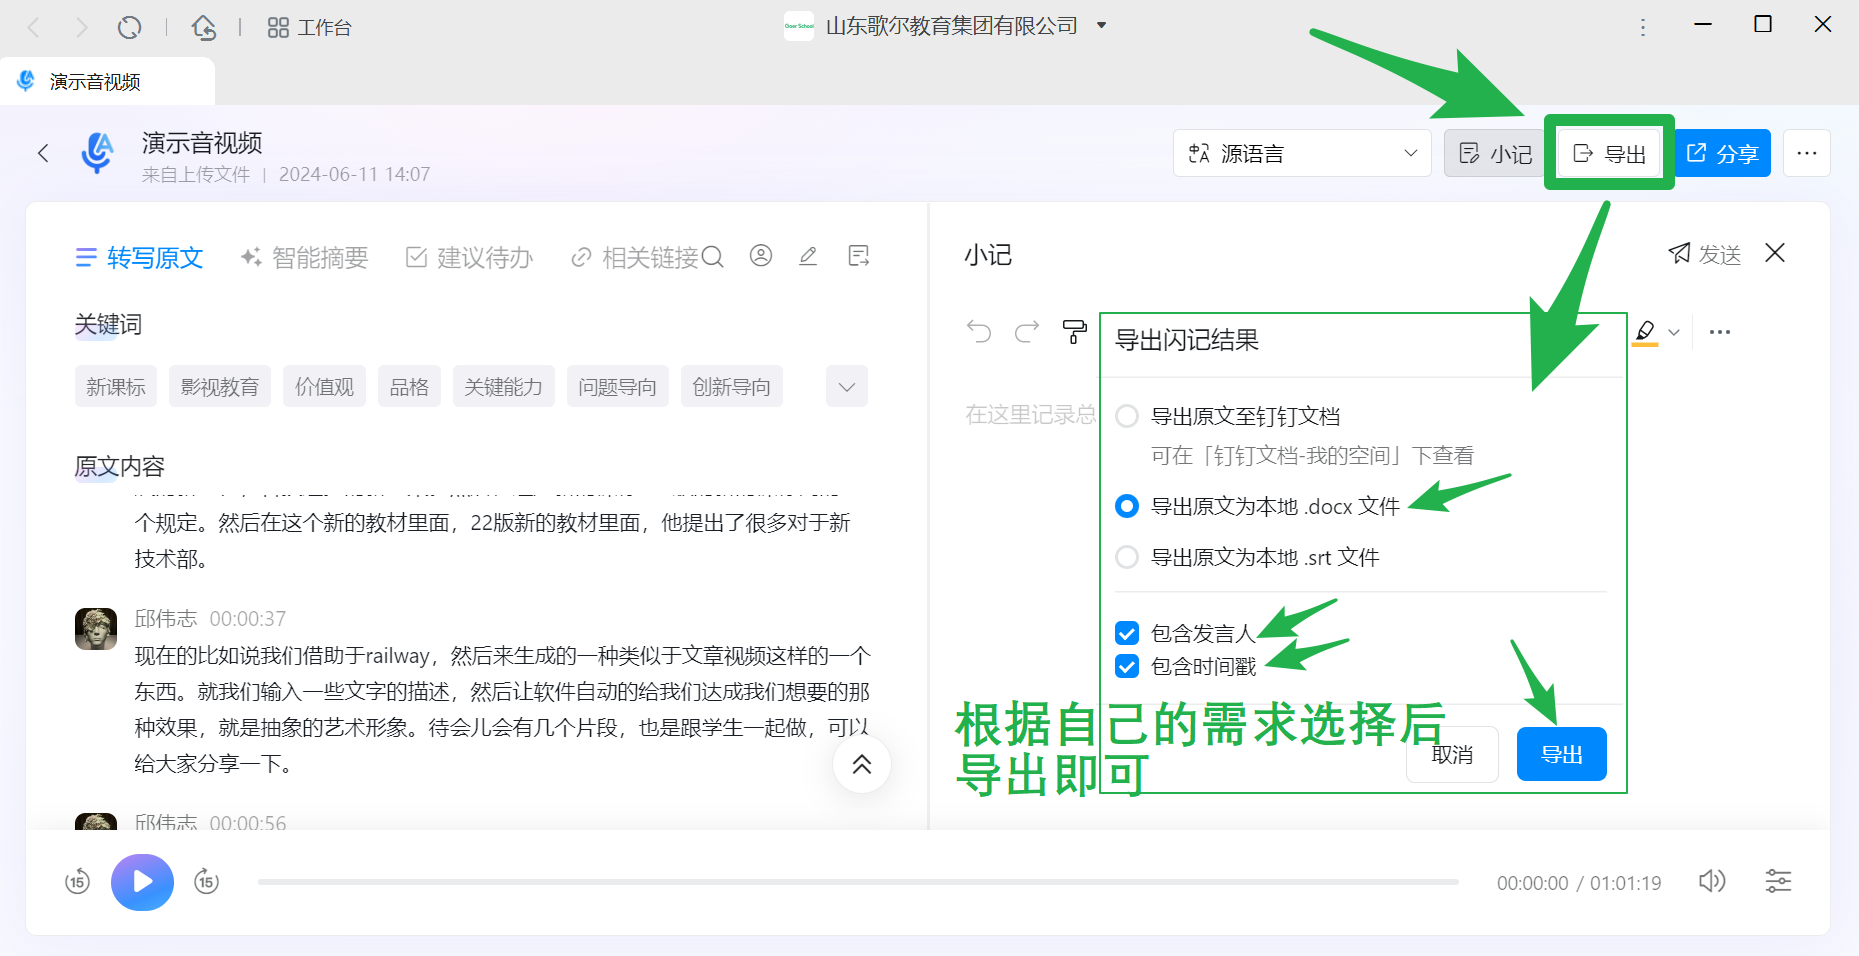Send the note with 发送
1859x956 pixels.
(1705, 254)
